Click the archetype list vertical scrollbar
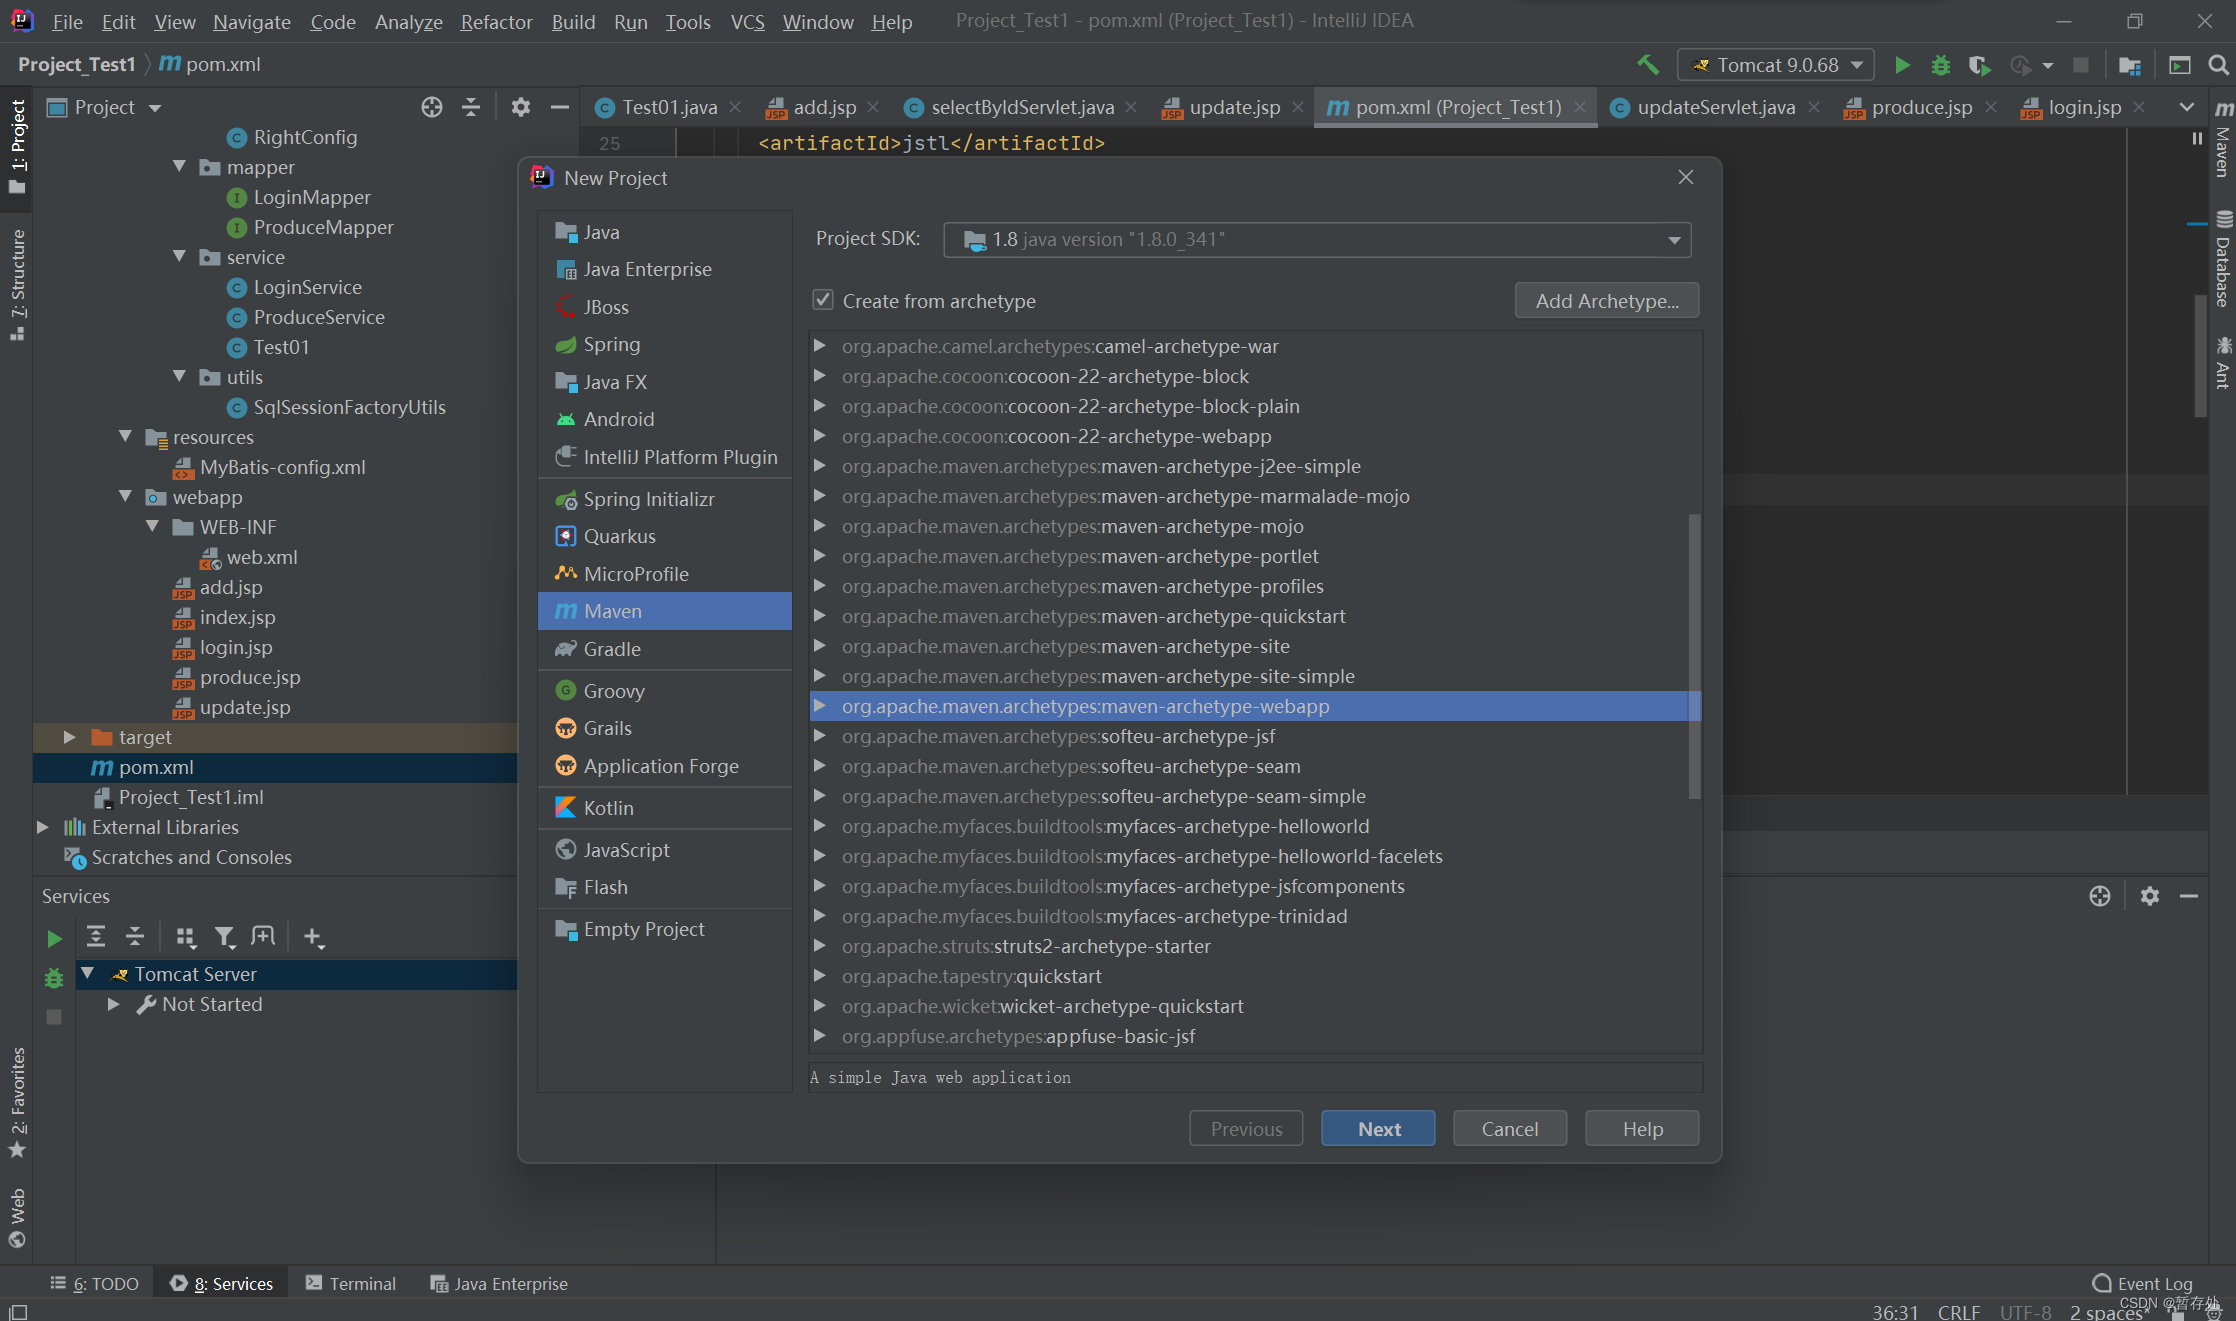Screen dimensions: 2236x1321 (x=1694, y=656)
